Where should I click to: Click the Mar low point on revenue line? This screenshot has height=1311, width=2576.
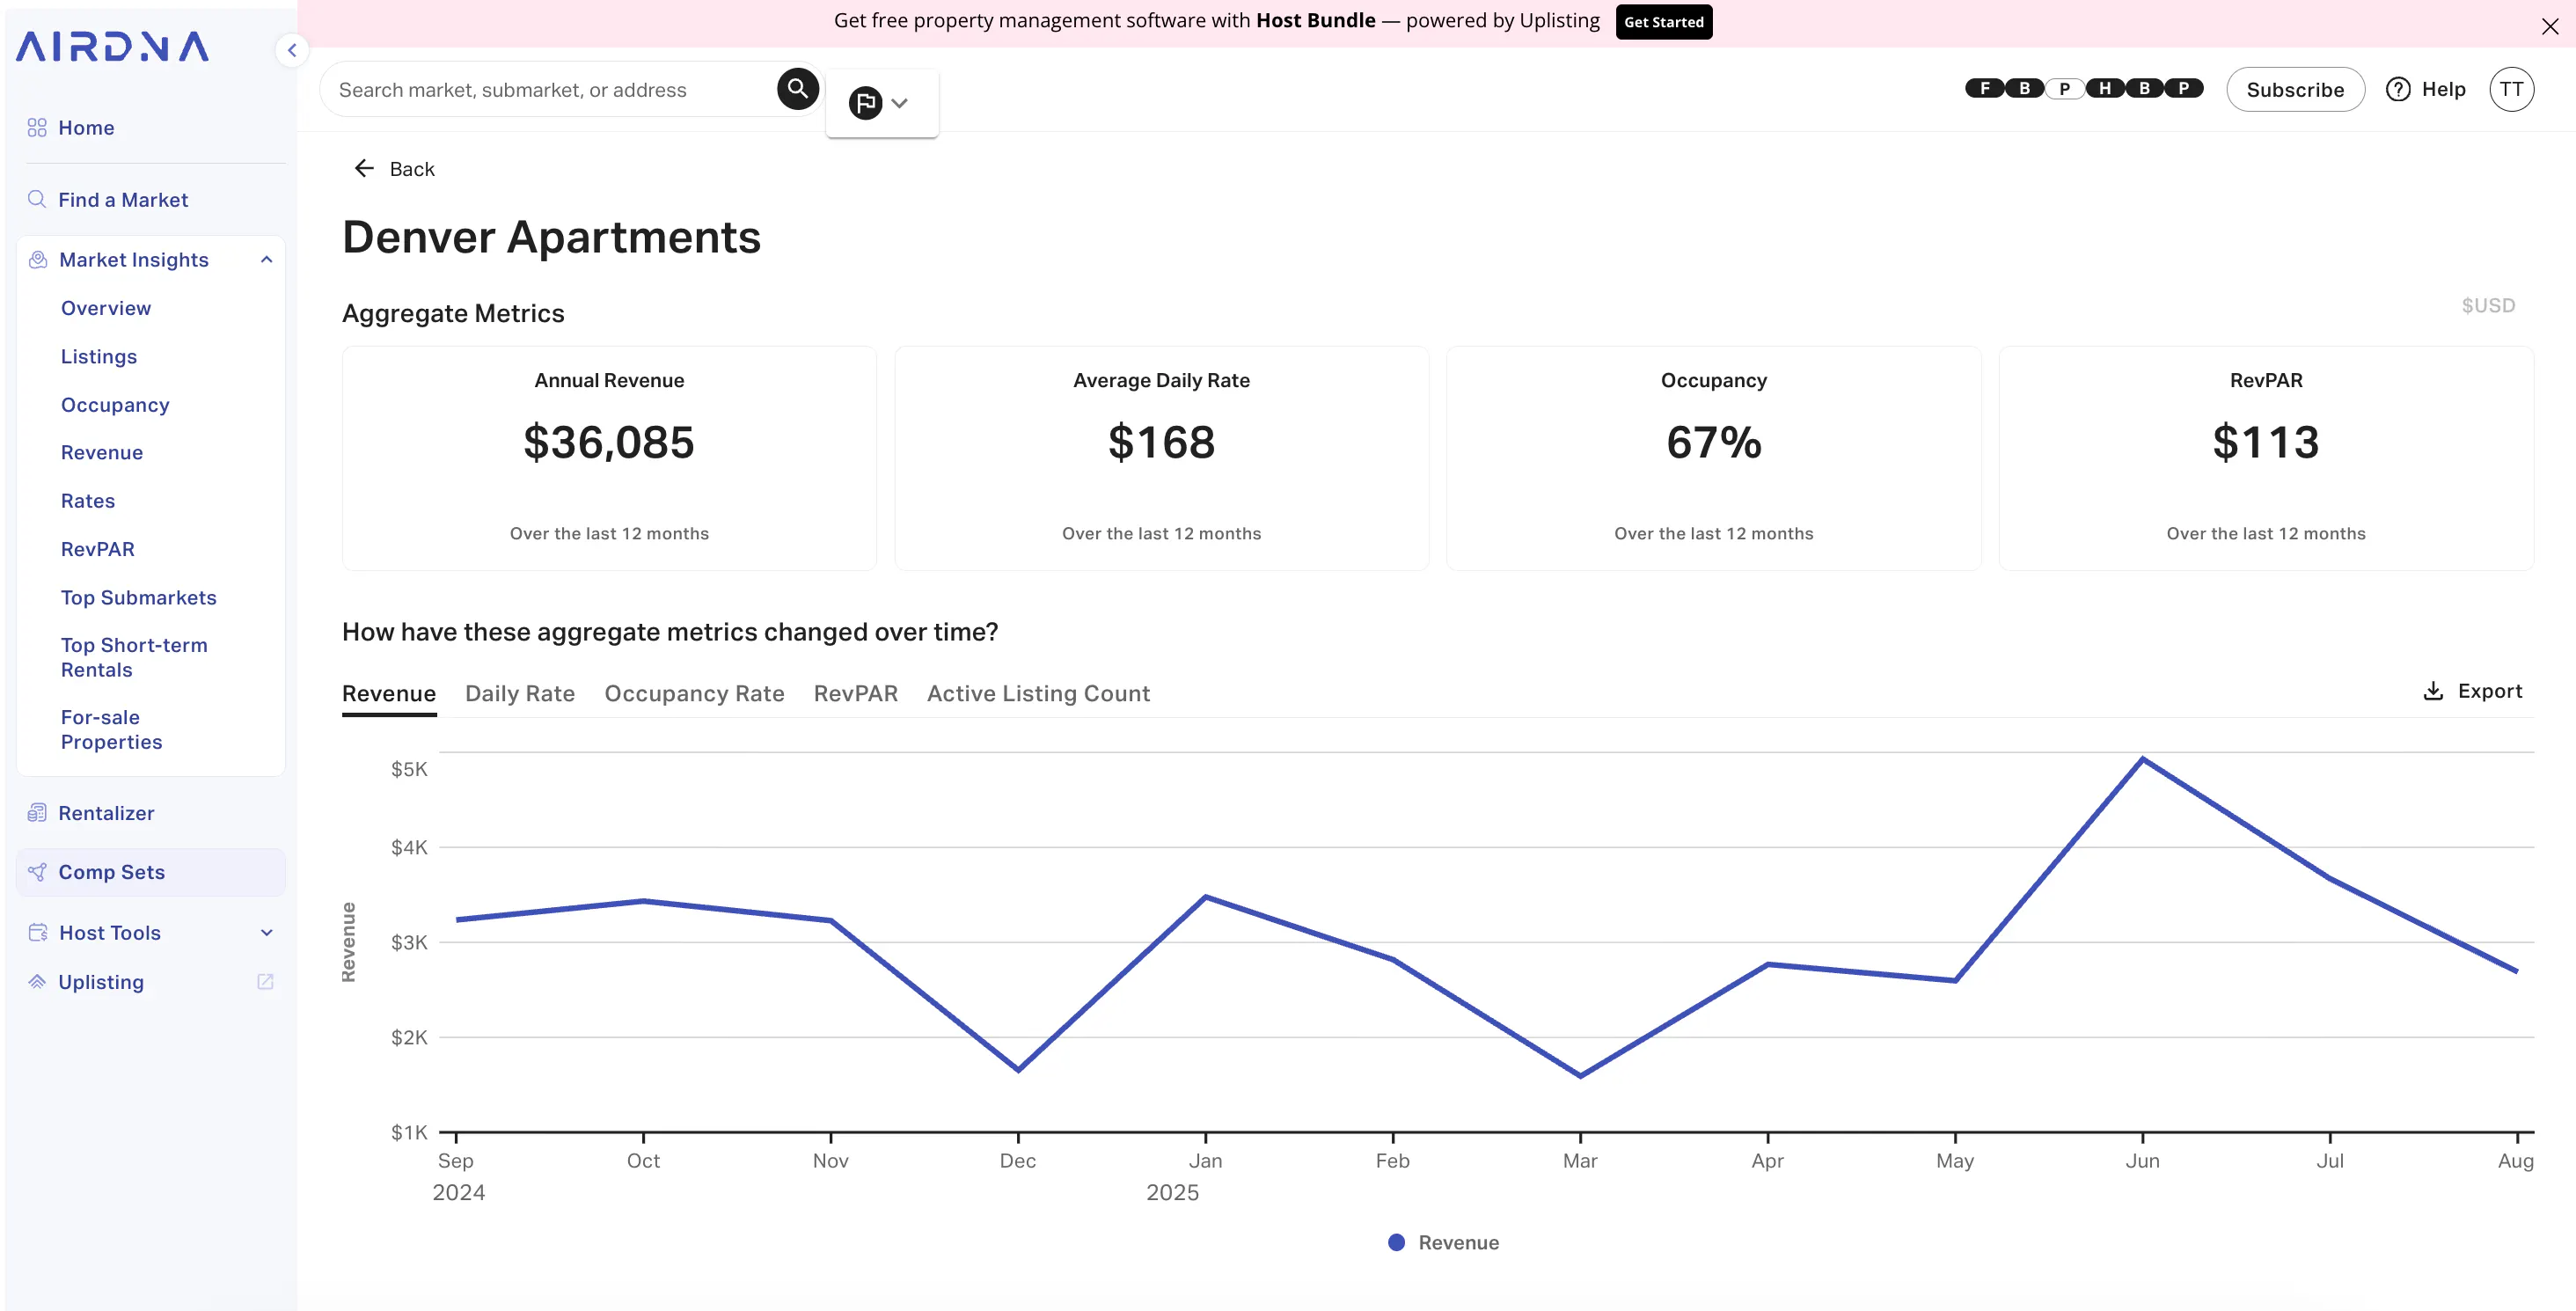point(1580,1076)
